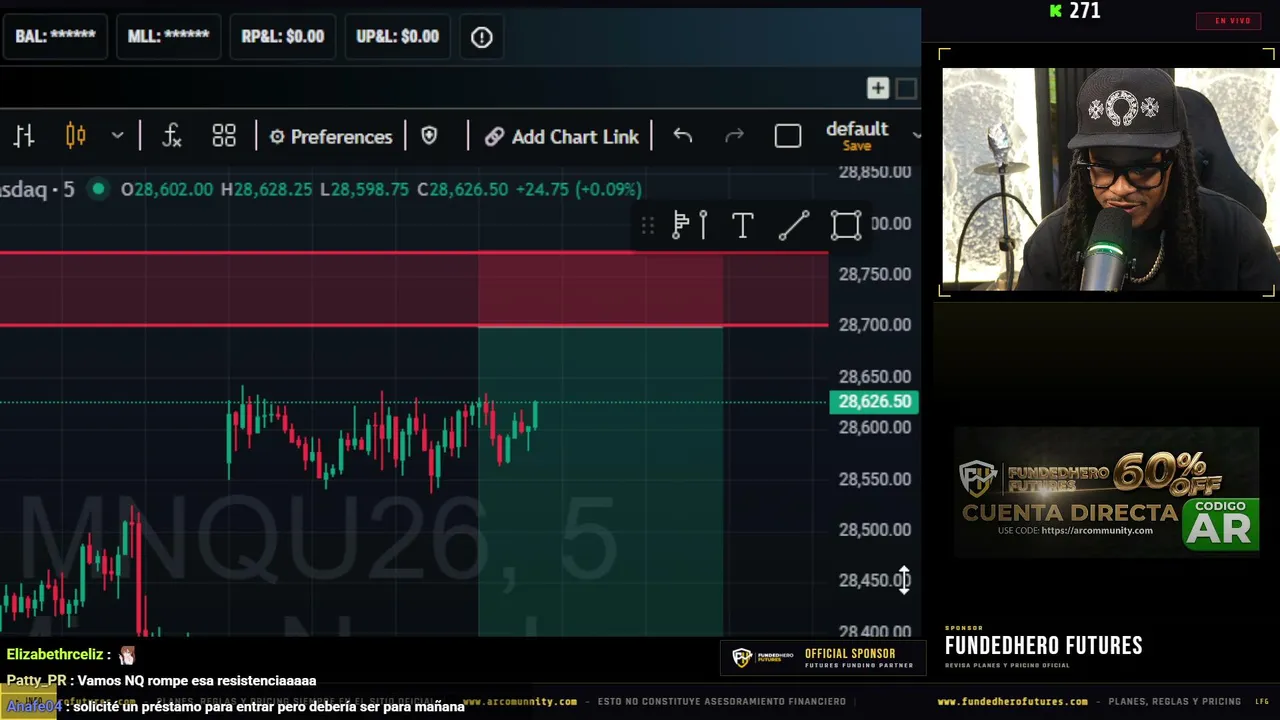Expand the default template dropdown arrow

coord(917,134)
